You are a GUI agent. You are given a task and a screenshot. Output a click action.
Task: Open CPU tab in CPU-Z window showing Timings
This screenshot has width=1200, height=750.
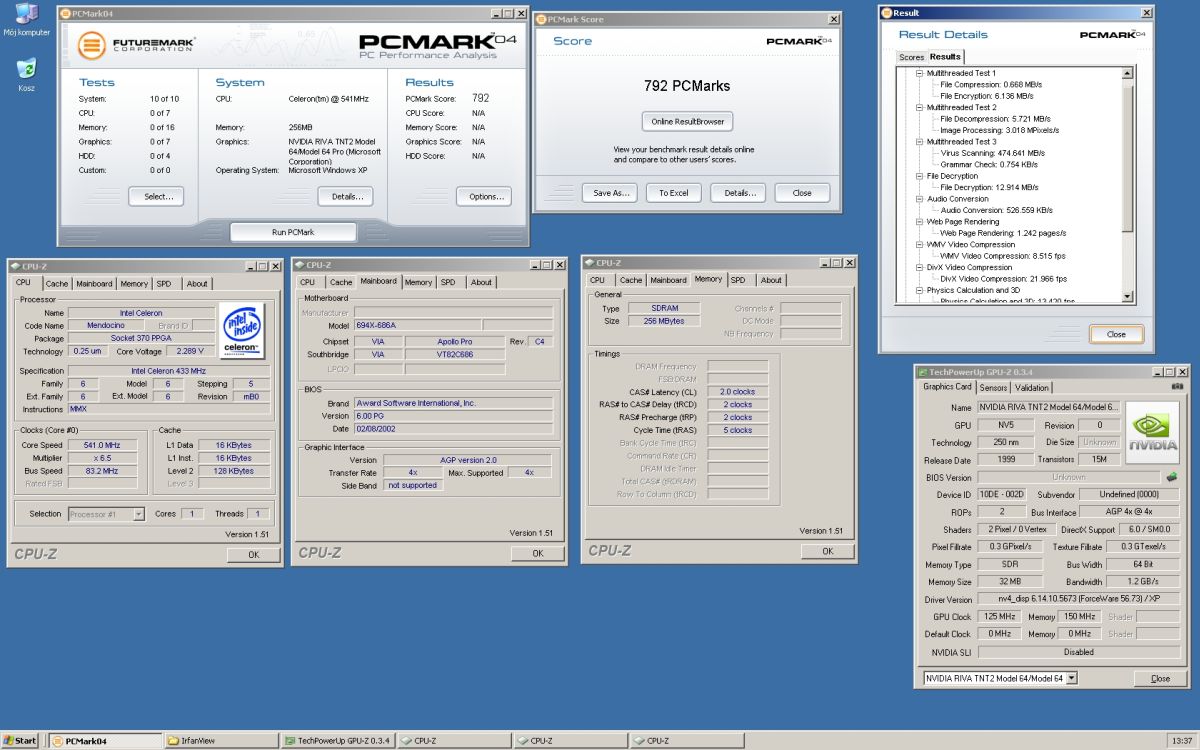(x=598, y=280)
